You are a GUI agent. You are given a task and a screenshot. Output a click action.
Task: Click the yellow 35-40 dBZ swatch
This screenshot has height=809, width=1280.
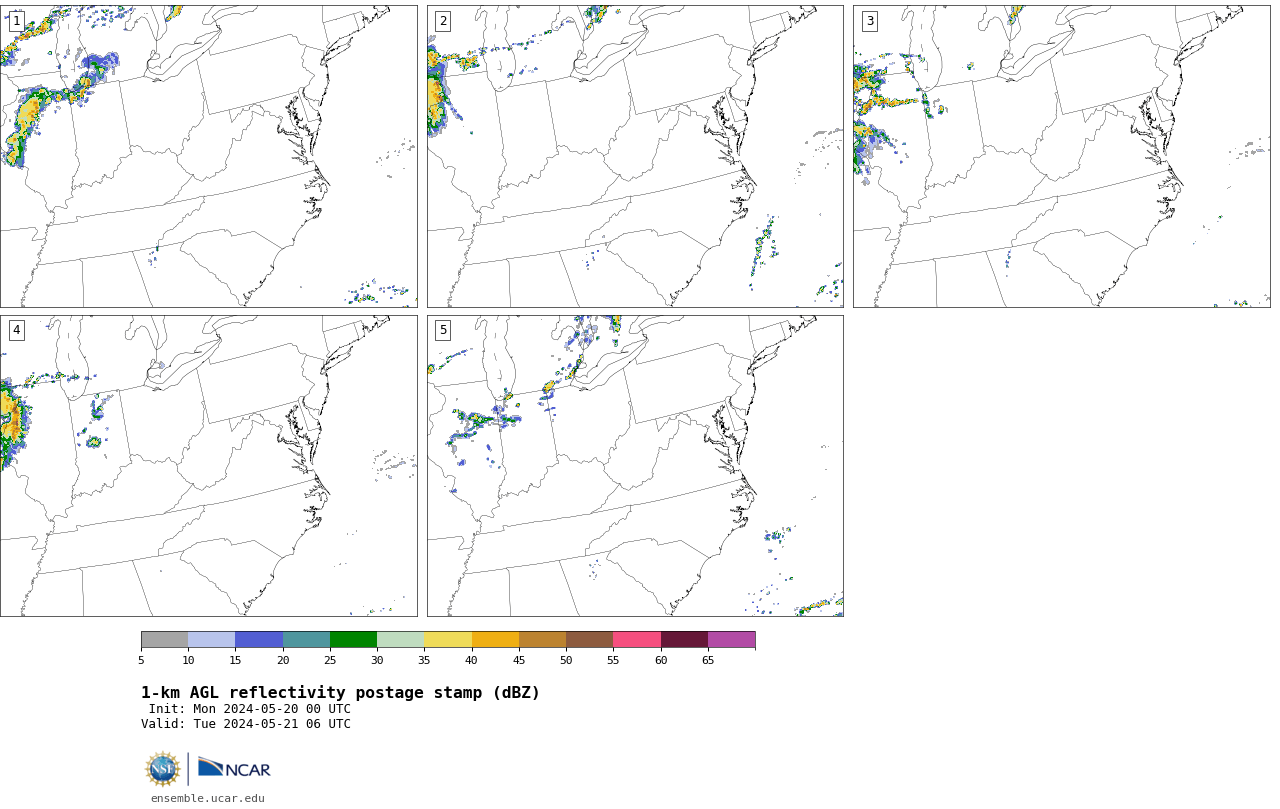point(448,640)
